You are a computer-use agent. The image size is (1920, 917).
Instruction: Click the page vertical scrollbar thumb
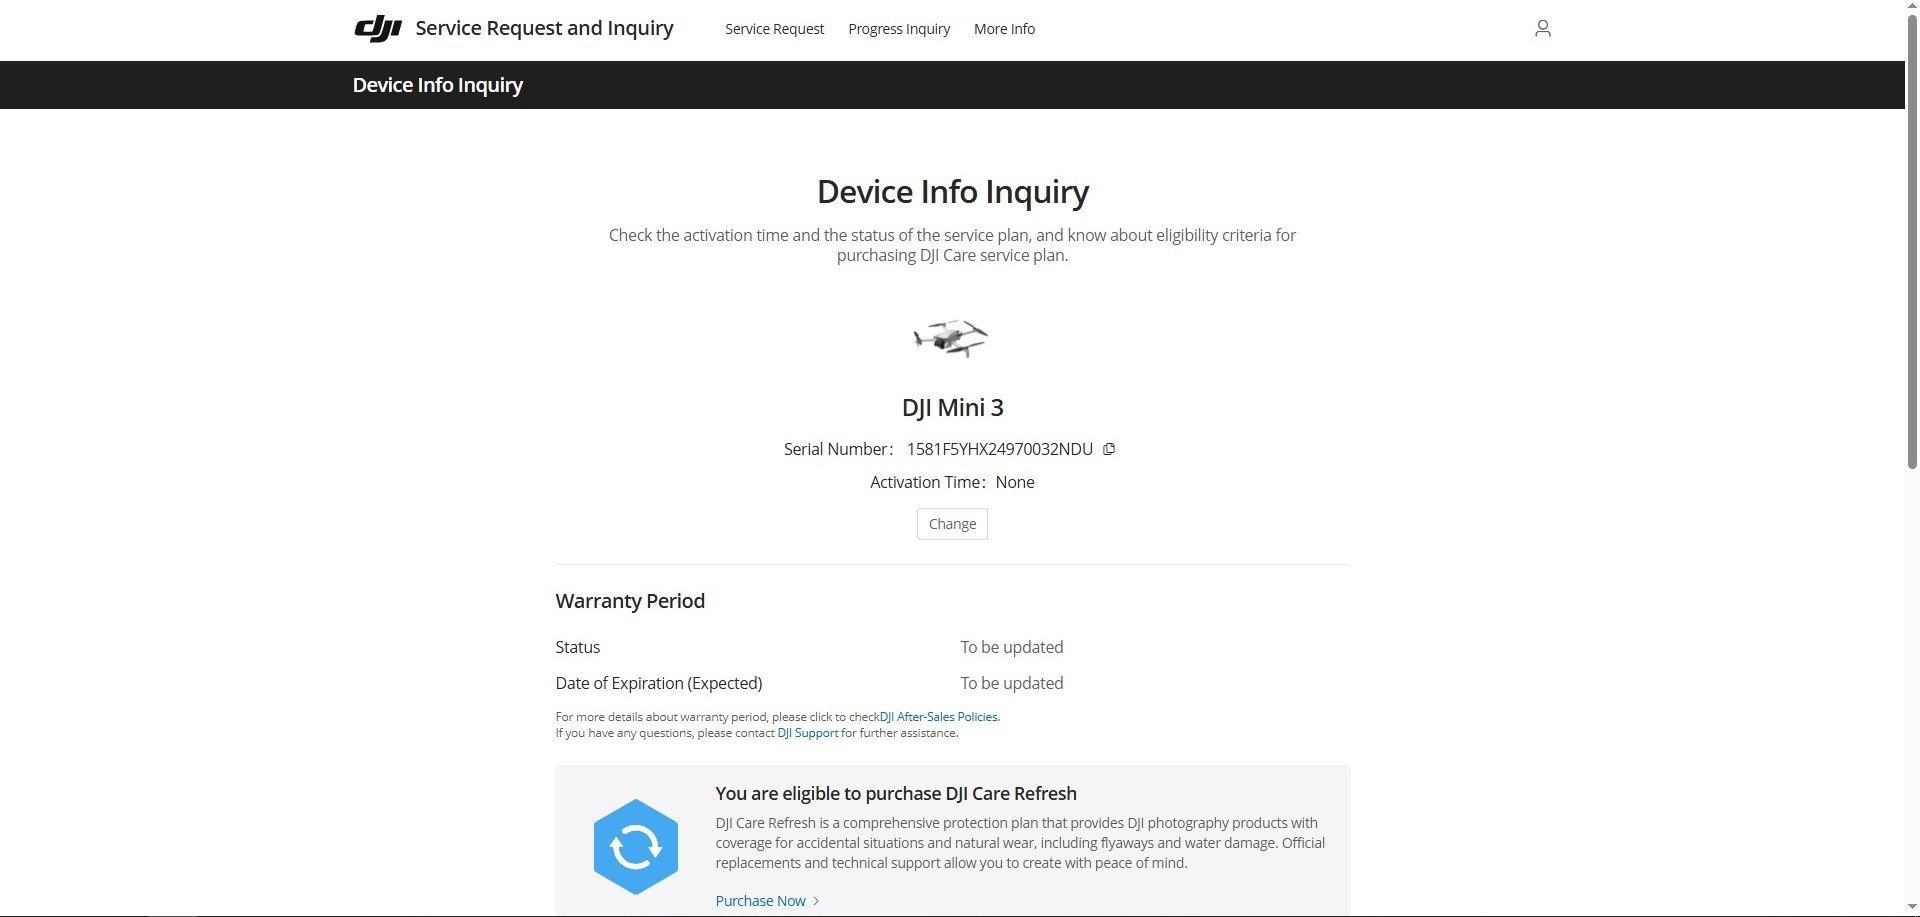pos(1912,240)
